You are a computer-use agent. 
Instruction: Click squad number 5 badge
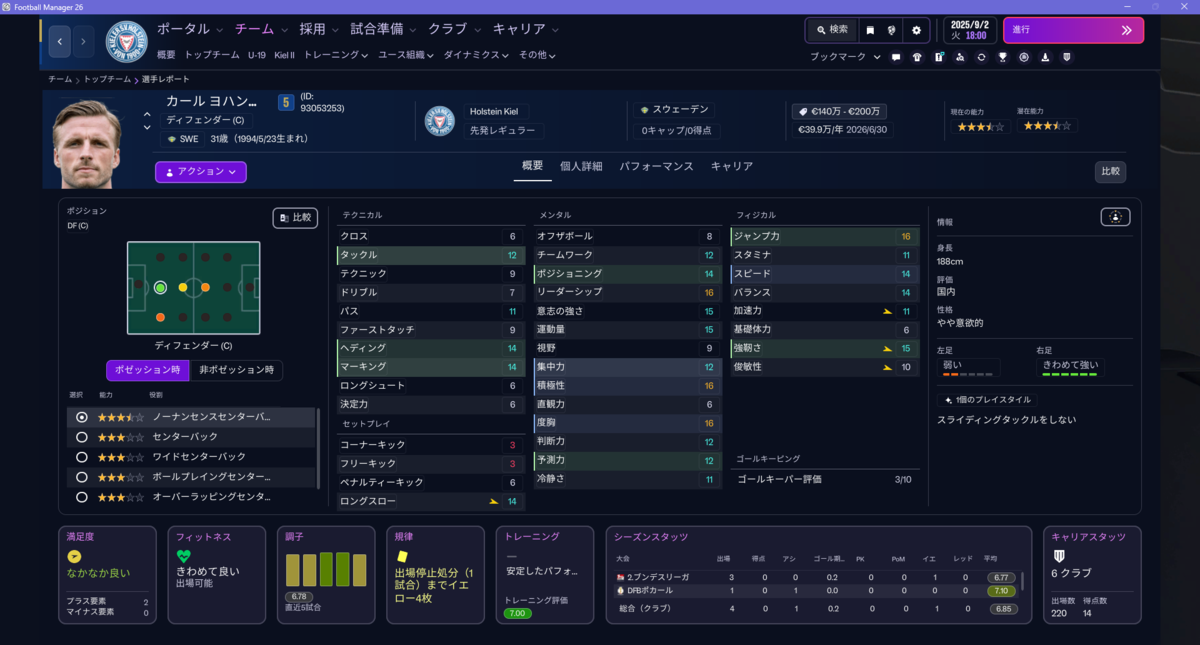pyautogui.click(x=286, y=102)
